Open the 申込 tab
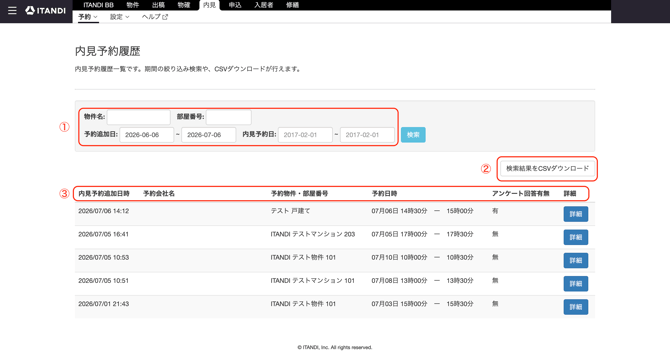The image size is (670, 363). pyautogui.click(x=235, y=5)
